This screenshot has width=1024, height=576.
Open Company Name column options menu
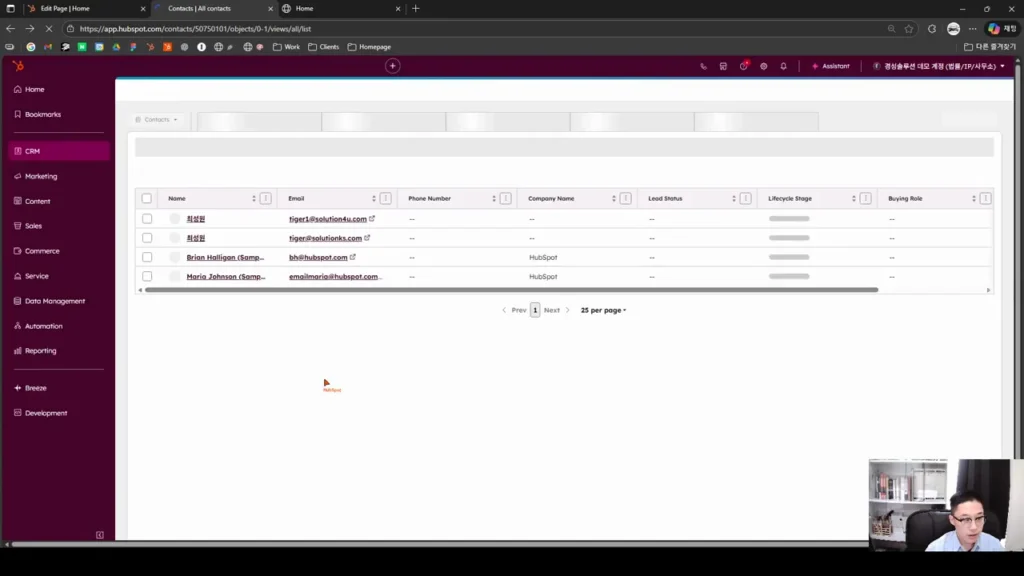point(626,199)
